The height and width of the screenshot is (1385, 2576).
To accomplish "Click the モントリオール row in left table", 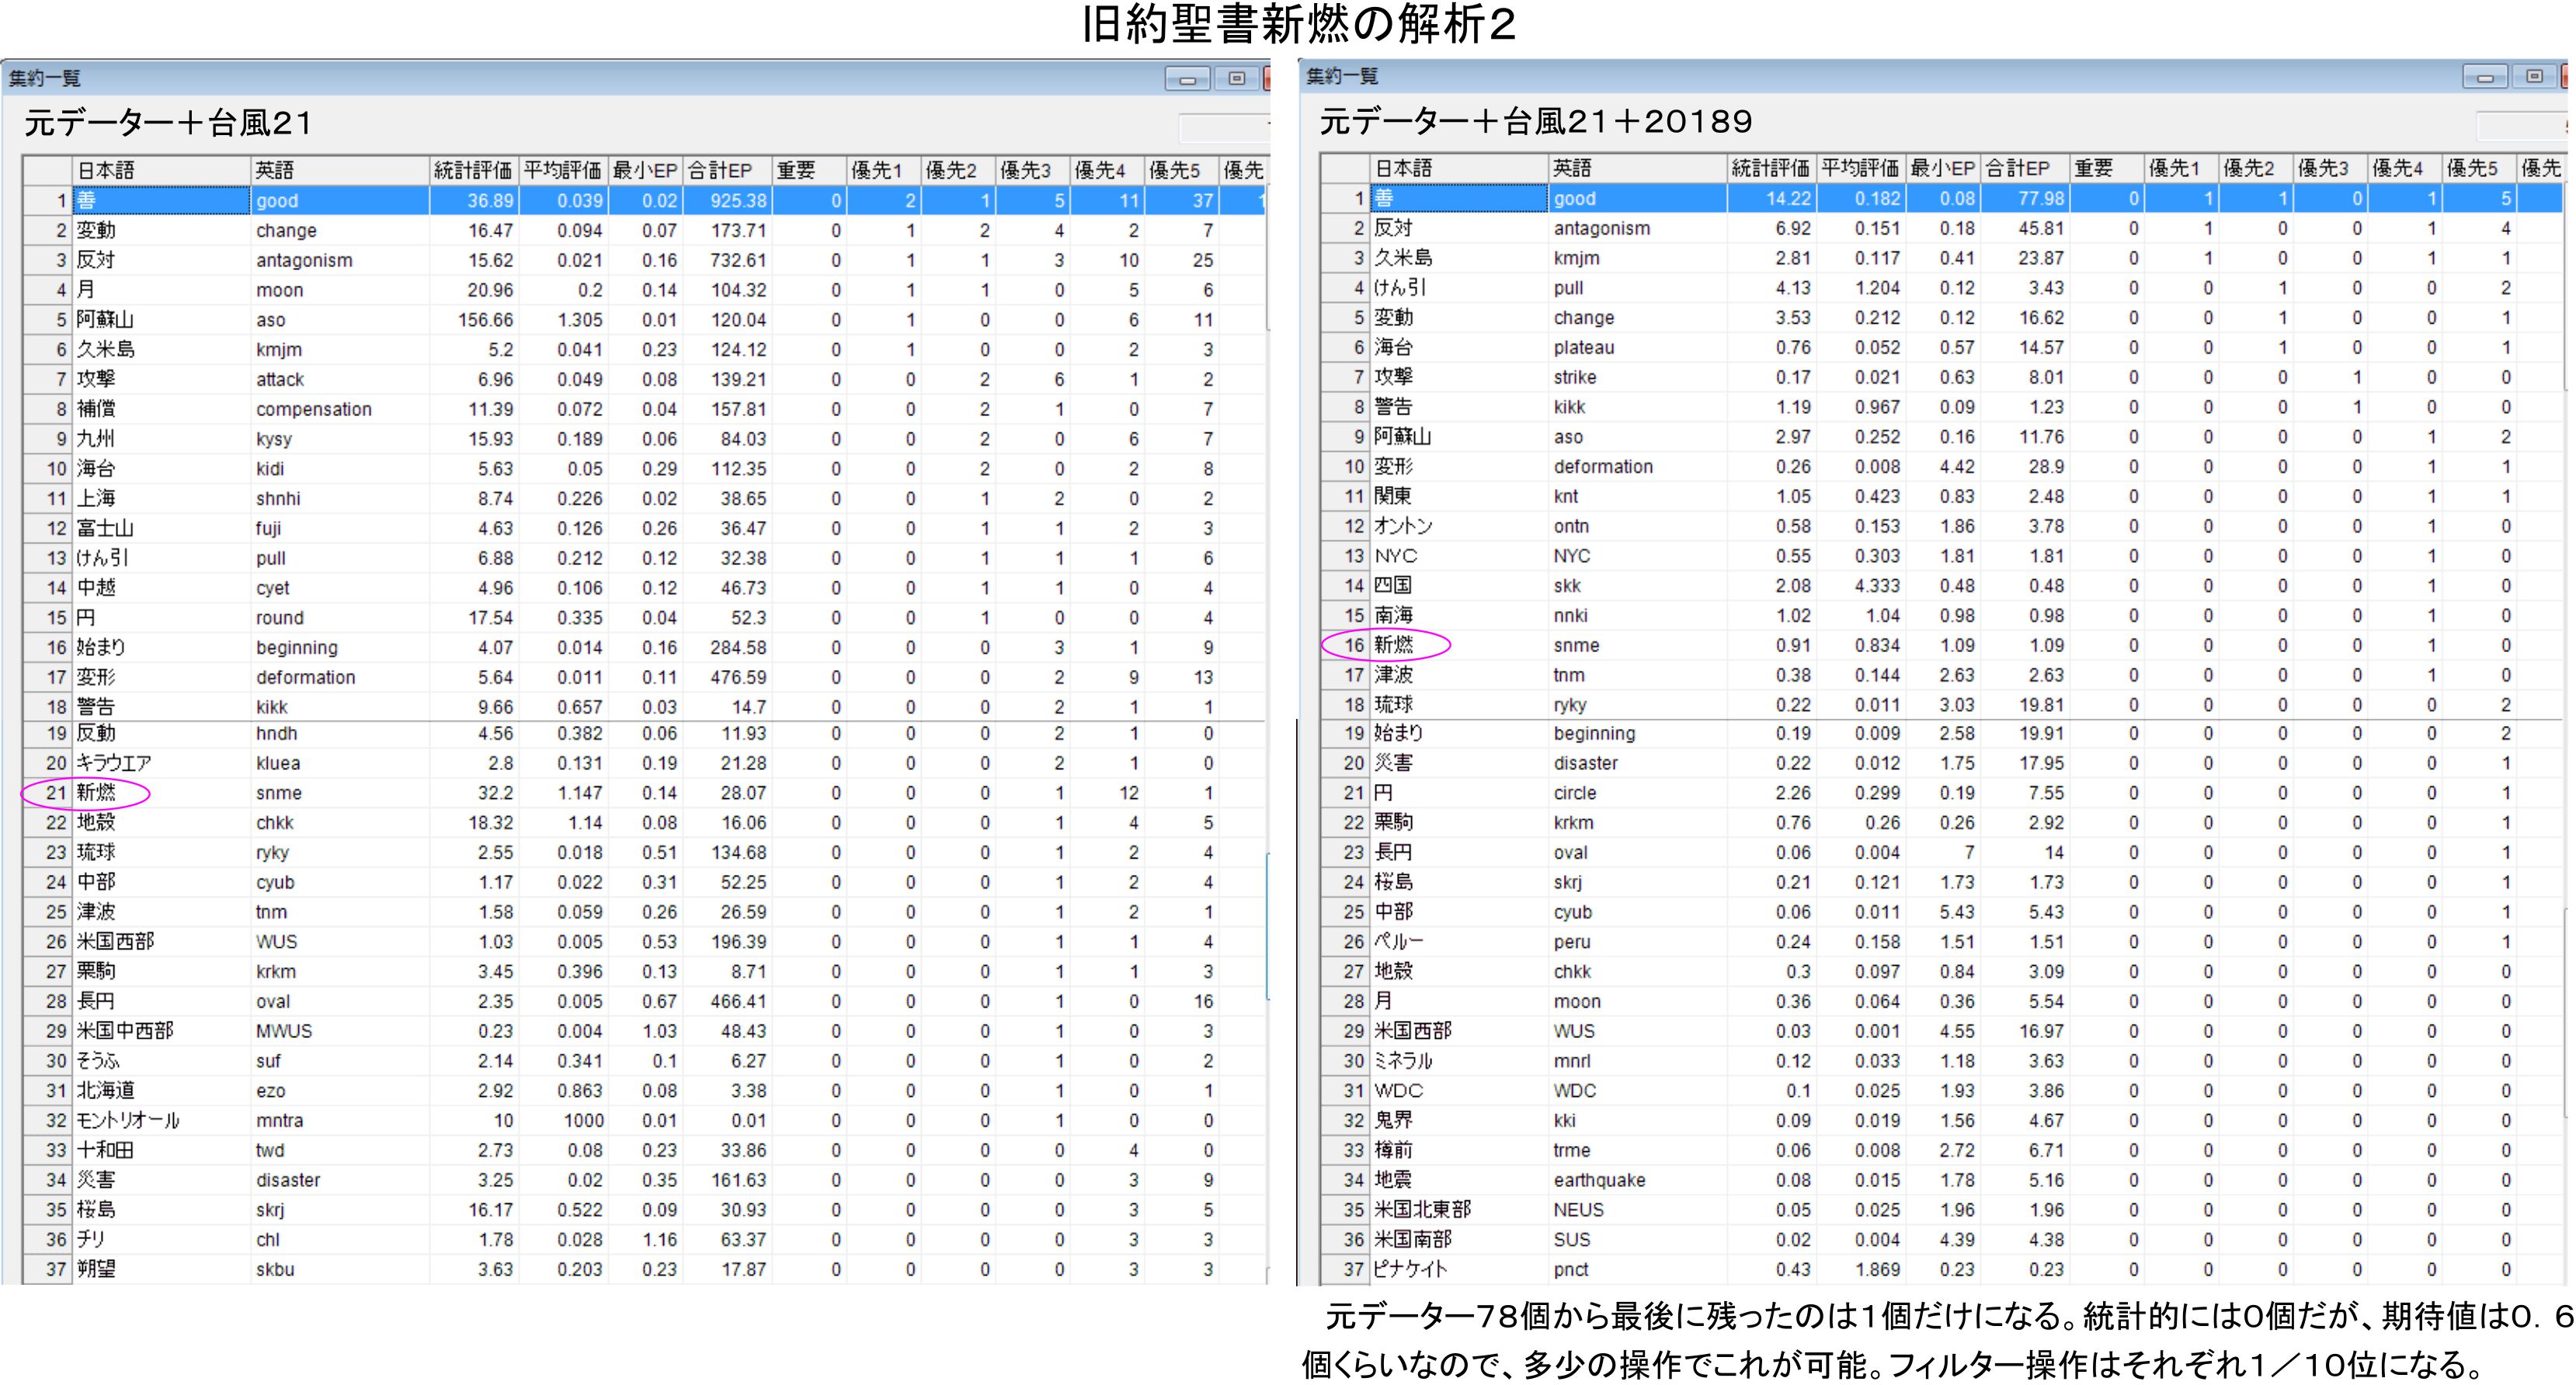I will tap(128, 1120).
